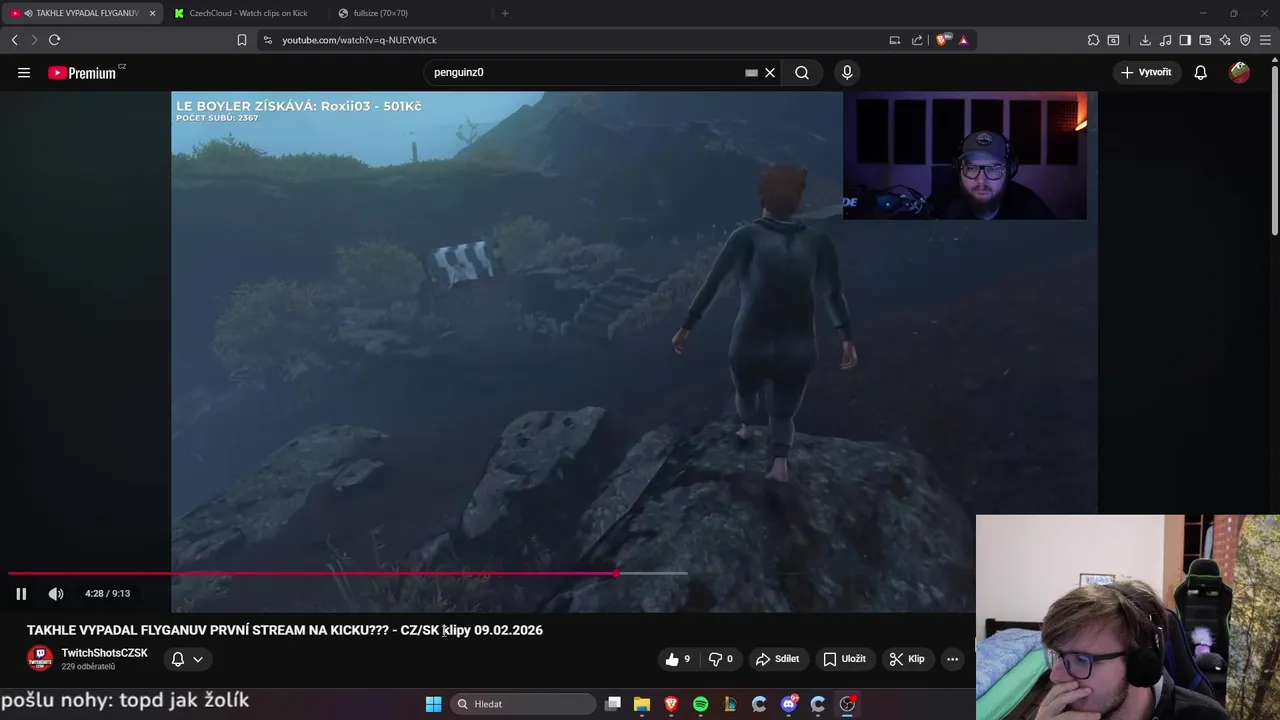1280x720 pixels.
Task: Click the 4:28 / 9:13 time display
Action: (107, 593)
